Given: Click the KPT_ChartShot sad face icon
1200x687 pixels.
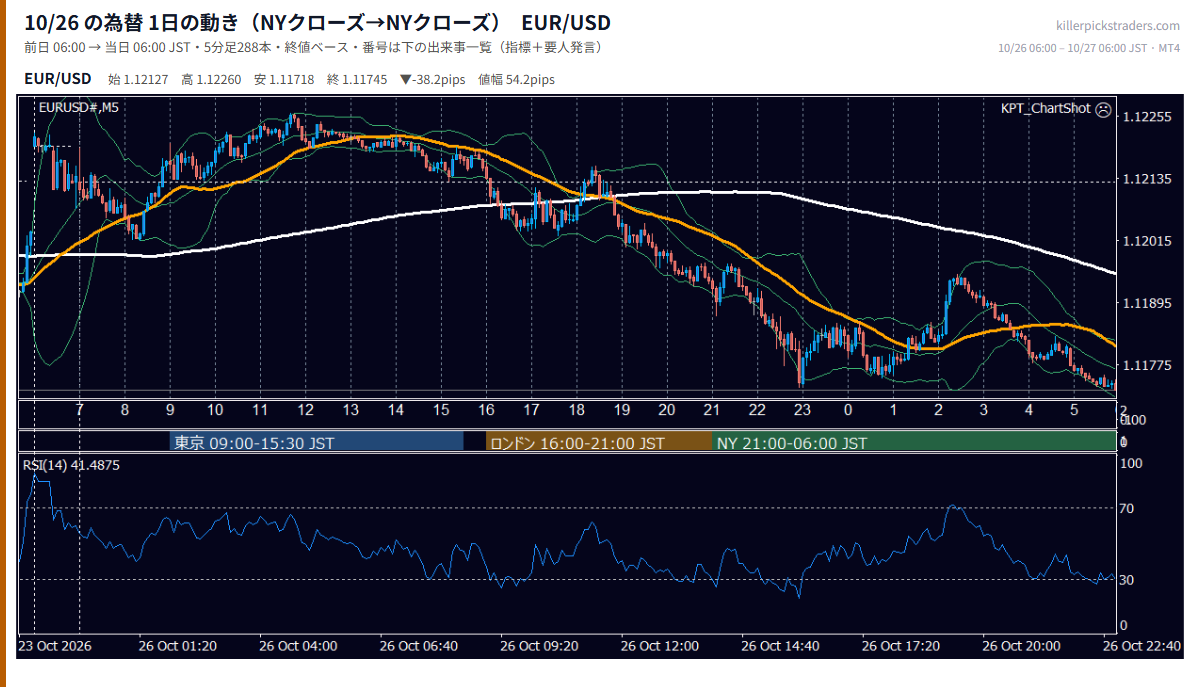Looking at the screenshot, I should pos(1103,108).
